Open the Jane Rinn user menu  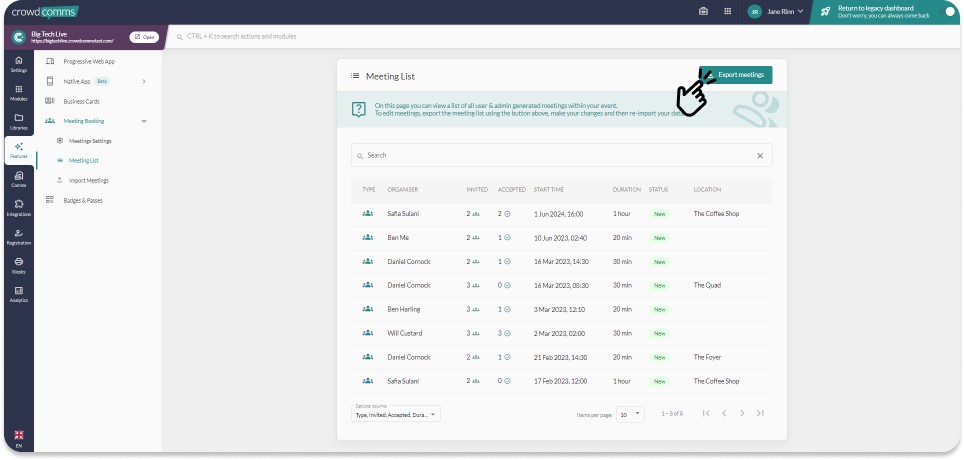click(x=776, y=12)
